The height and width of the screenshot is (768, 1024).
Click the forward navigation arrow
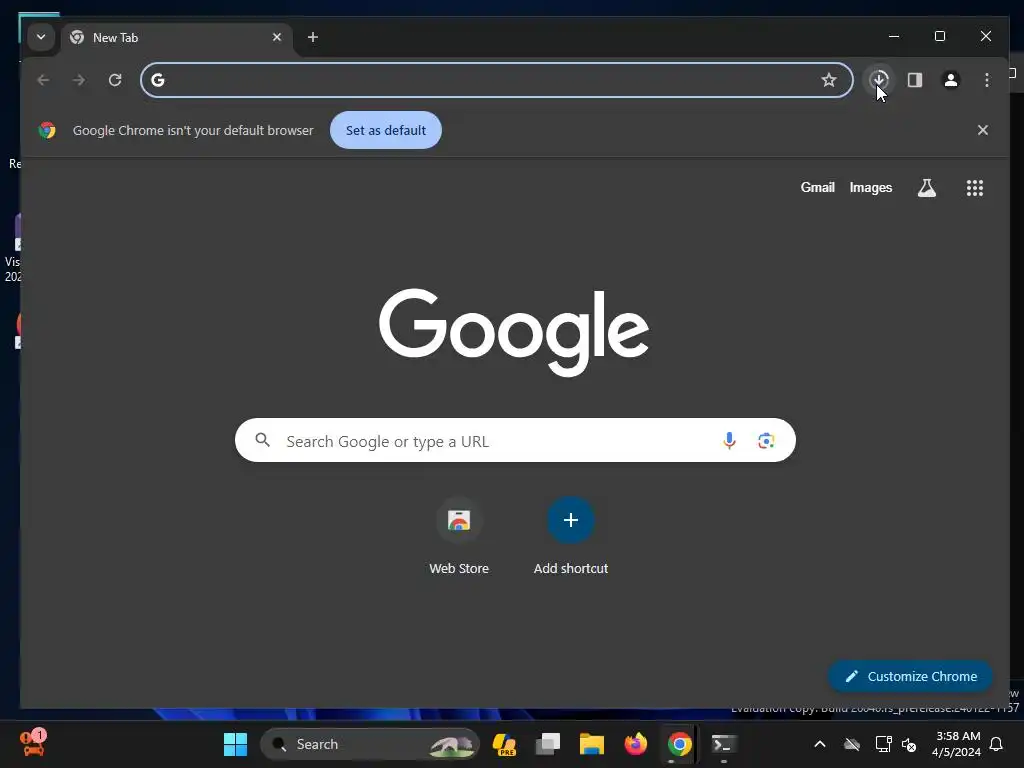[79, 80]
